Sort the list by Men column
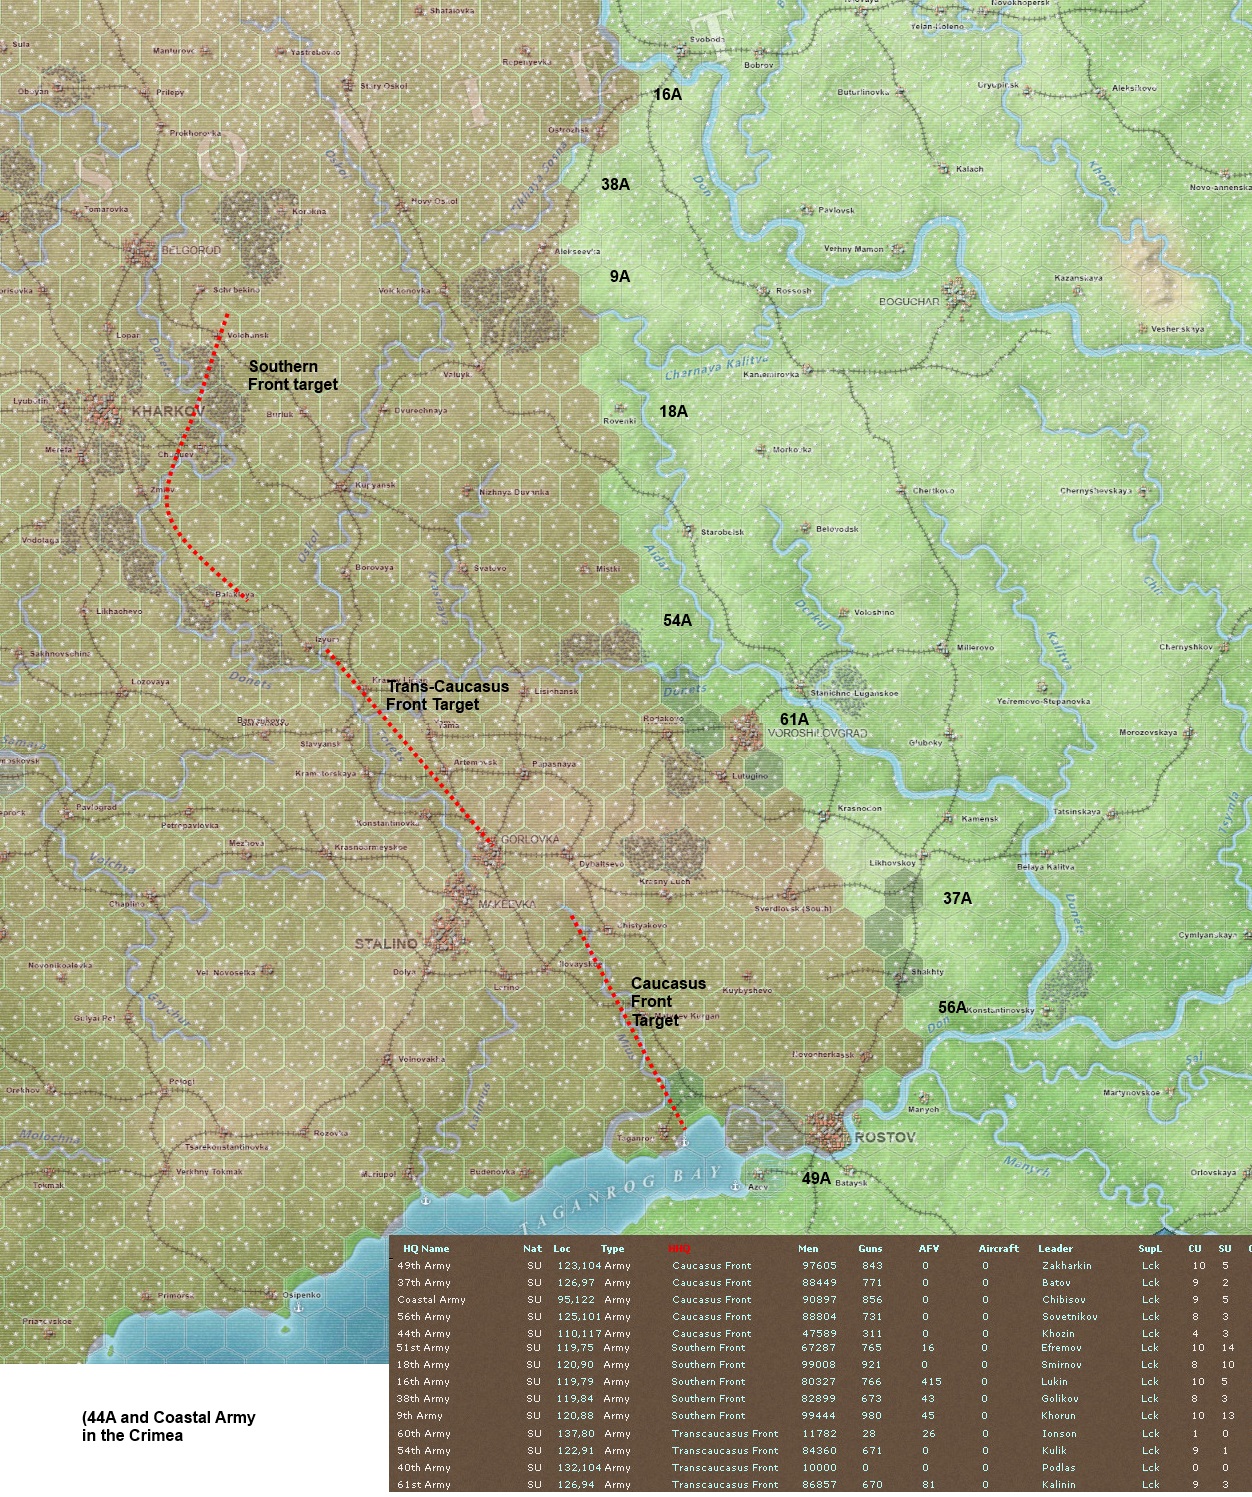Viewport: 1252px width, 1497px height. pos(808,1248)
